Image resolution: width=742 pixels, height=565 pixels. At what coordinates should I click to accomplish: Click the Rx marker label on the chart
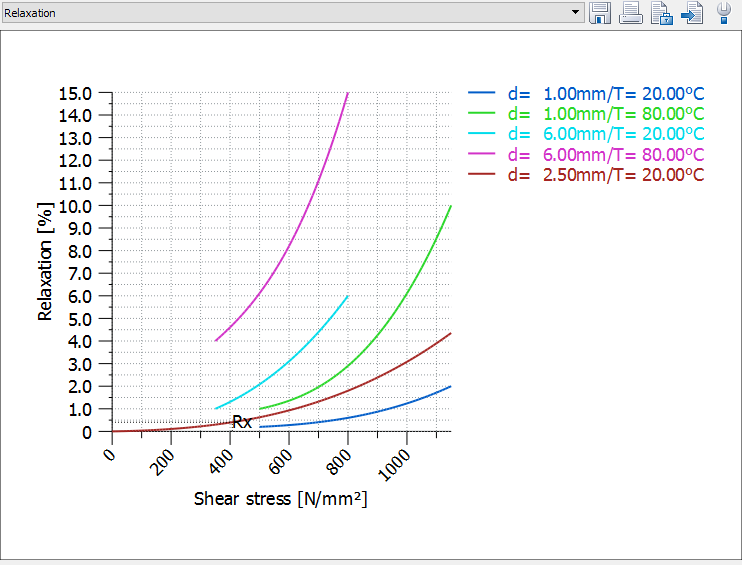pyautogui.click(x=242, y=422)
